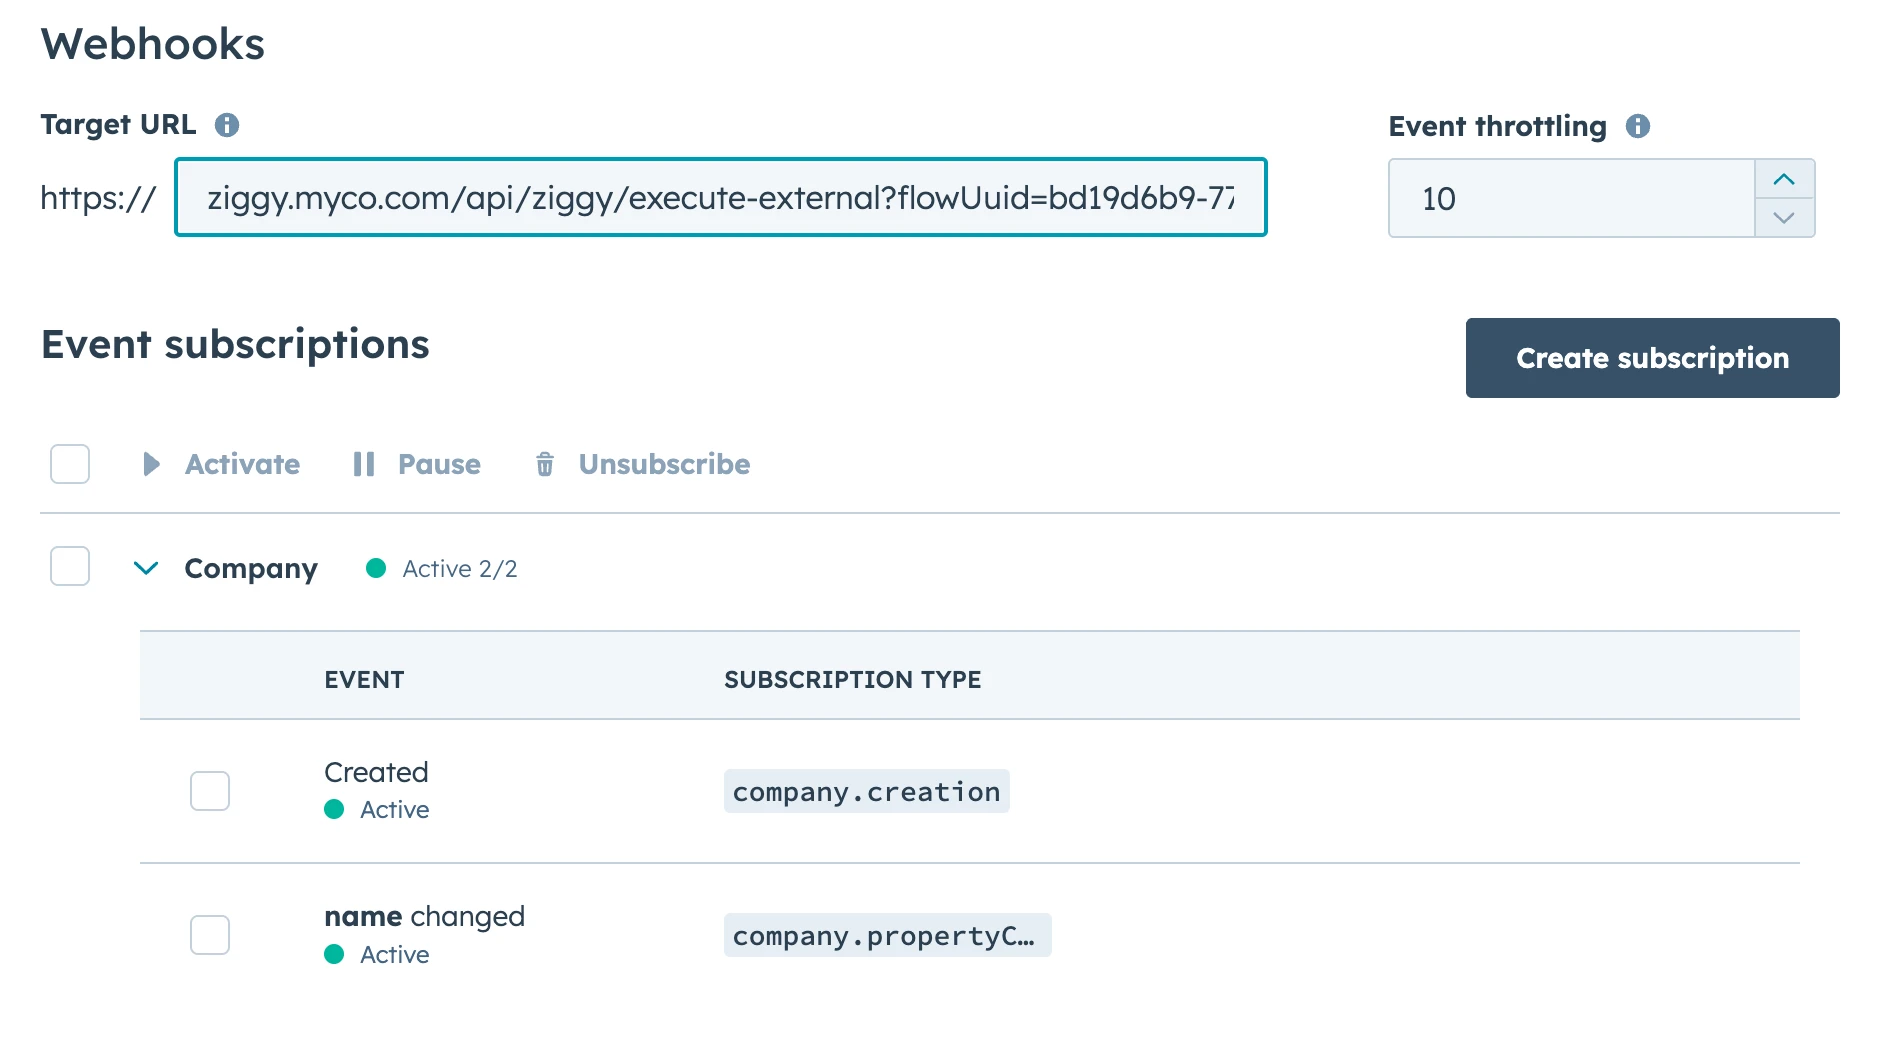Click the company.creation subscription type tag
Image resolution: width=1894 pixels, height=1052 pixels.
(x=866, y=792)
